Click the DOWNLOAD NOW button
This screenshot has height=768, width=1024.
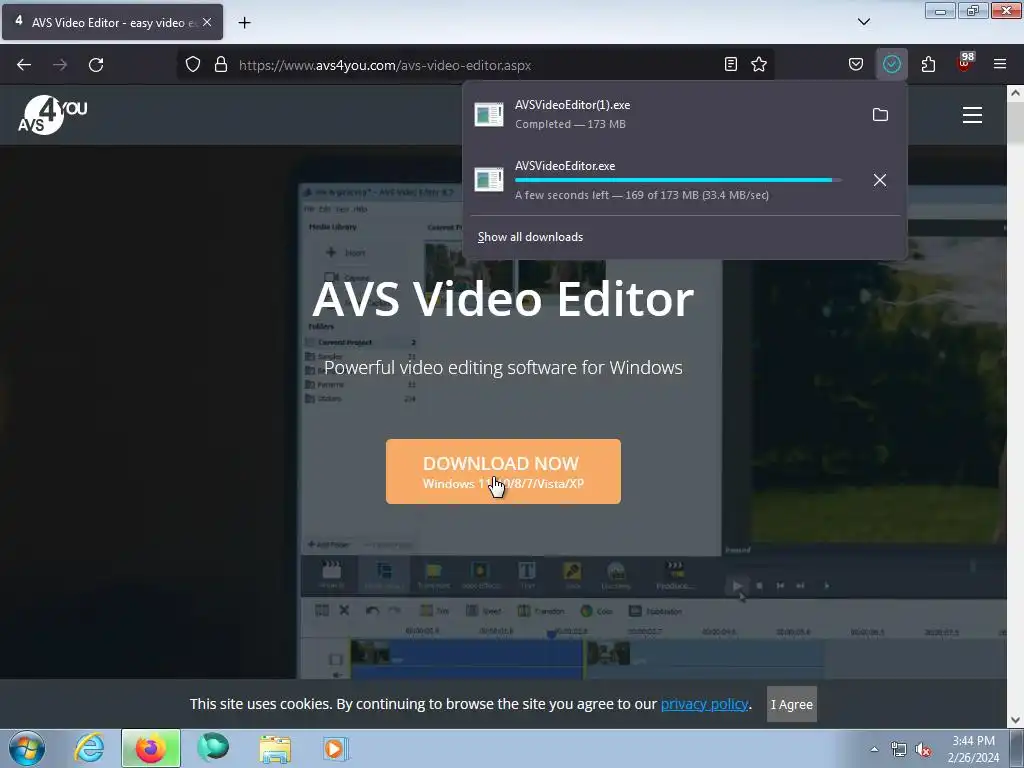pos(503,472)
